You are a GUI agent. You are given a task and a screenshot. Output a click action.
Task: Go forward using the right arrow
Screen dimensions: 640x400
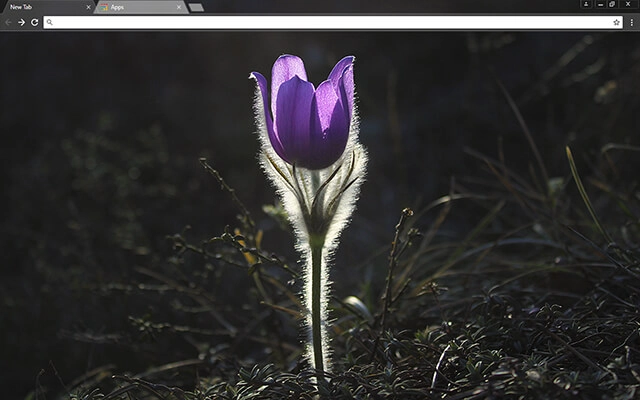pyautogui.click(x=22, y=22)
